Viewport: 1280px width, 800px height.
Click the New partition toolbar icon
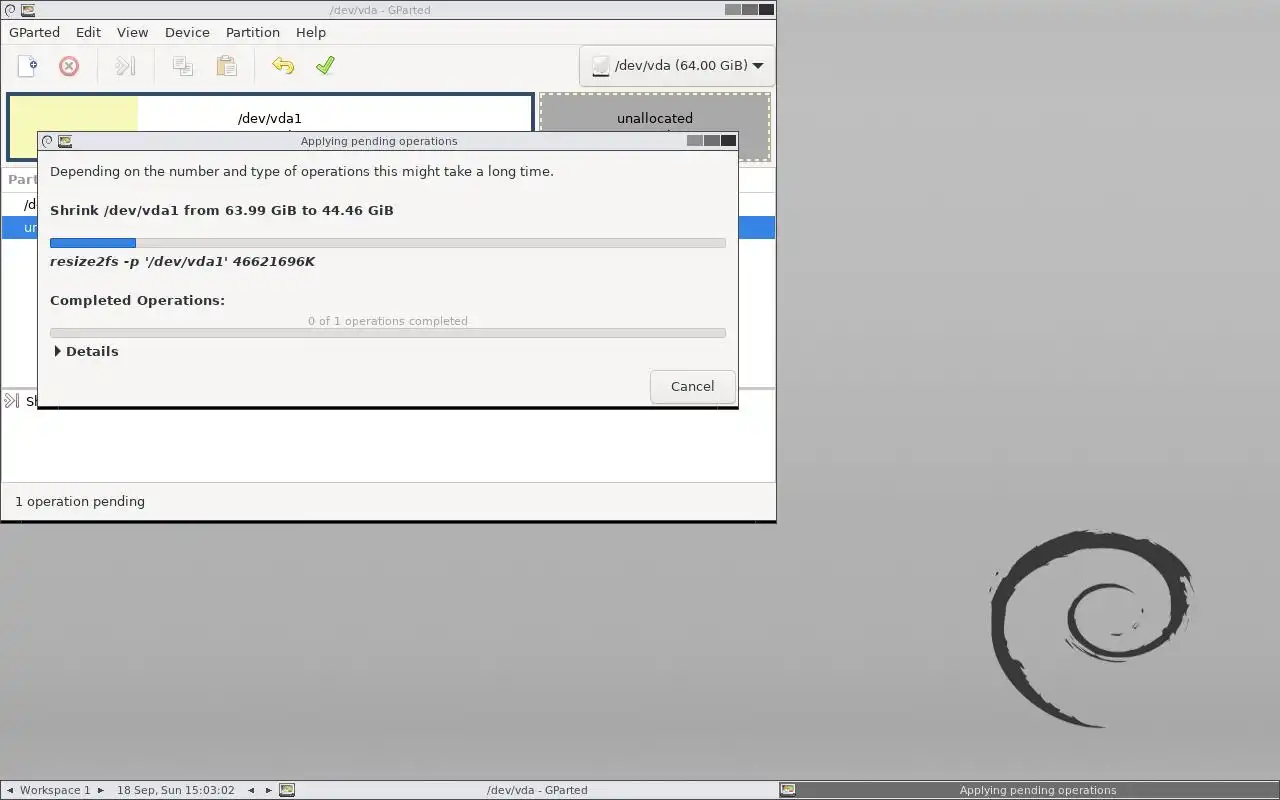click(27, 66)
